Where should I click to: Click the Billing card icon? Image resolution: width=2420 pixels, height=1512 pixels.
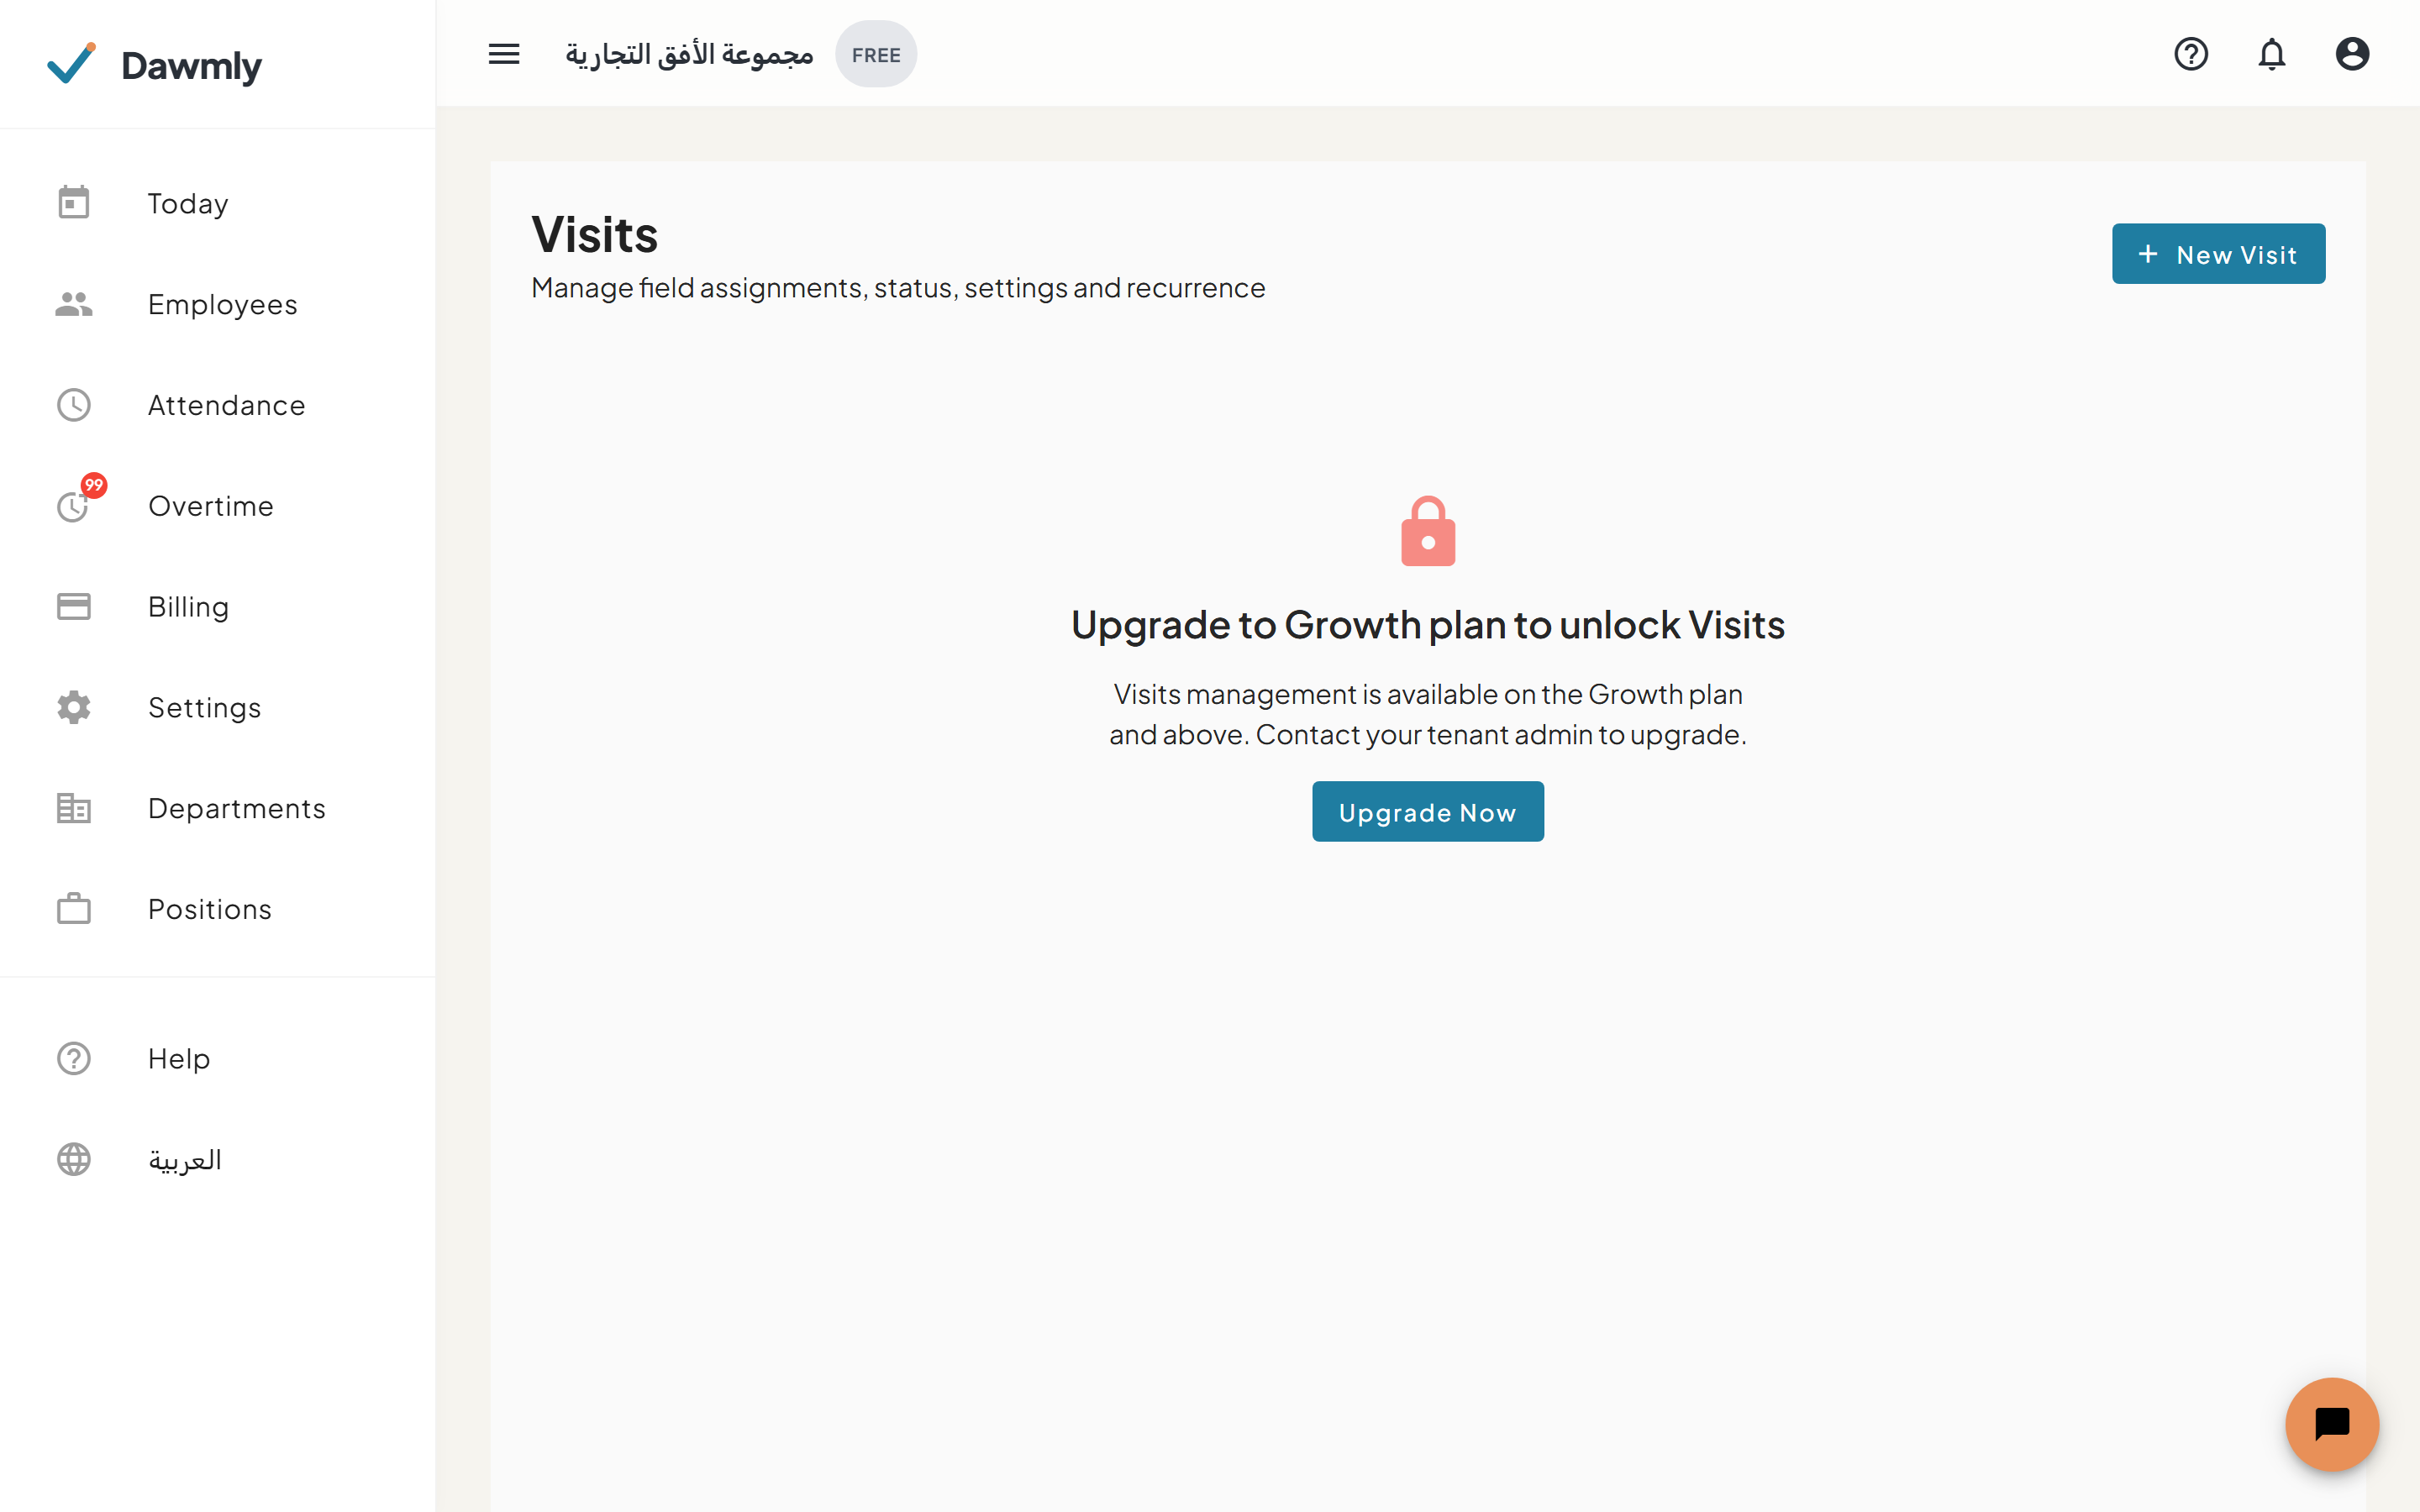tap(74, 607)
